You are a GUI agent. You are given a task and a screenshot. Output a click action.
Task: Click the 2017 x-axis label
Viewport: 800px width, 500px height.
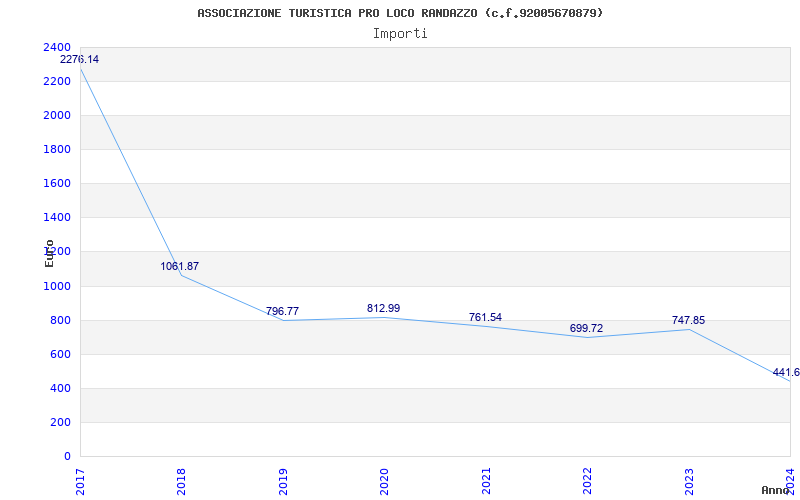80,481
